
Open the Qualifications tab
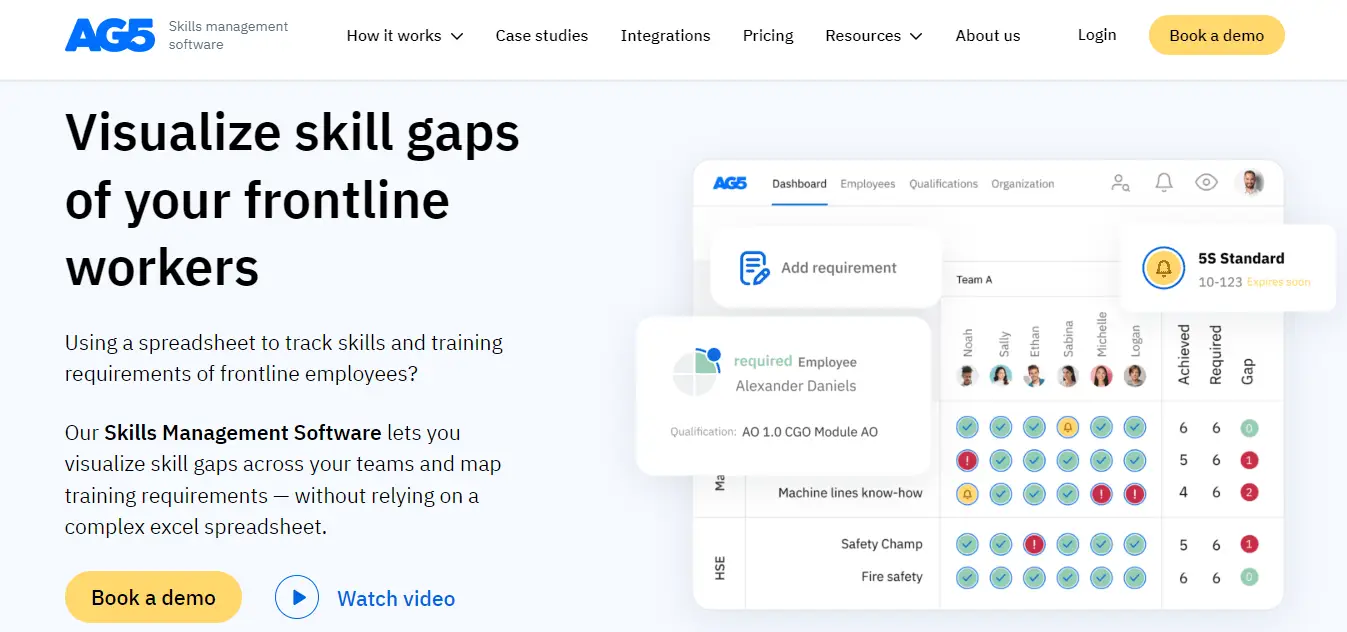[943, 184]
